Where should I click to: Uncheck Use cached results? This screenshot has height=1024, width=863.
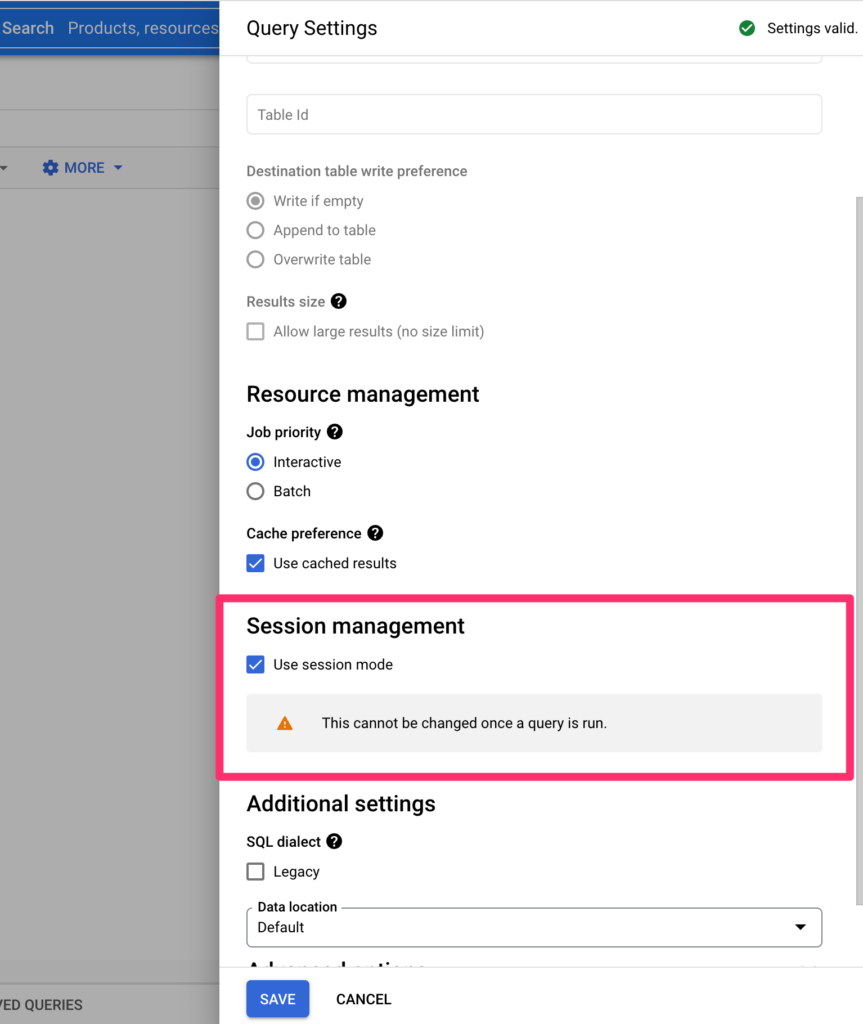256,563
